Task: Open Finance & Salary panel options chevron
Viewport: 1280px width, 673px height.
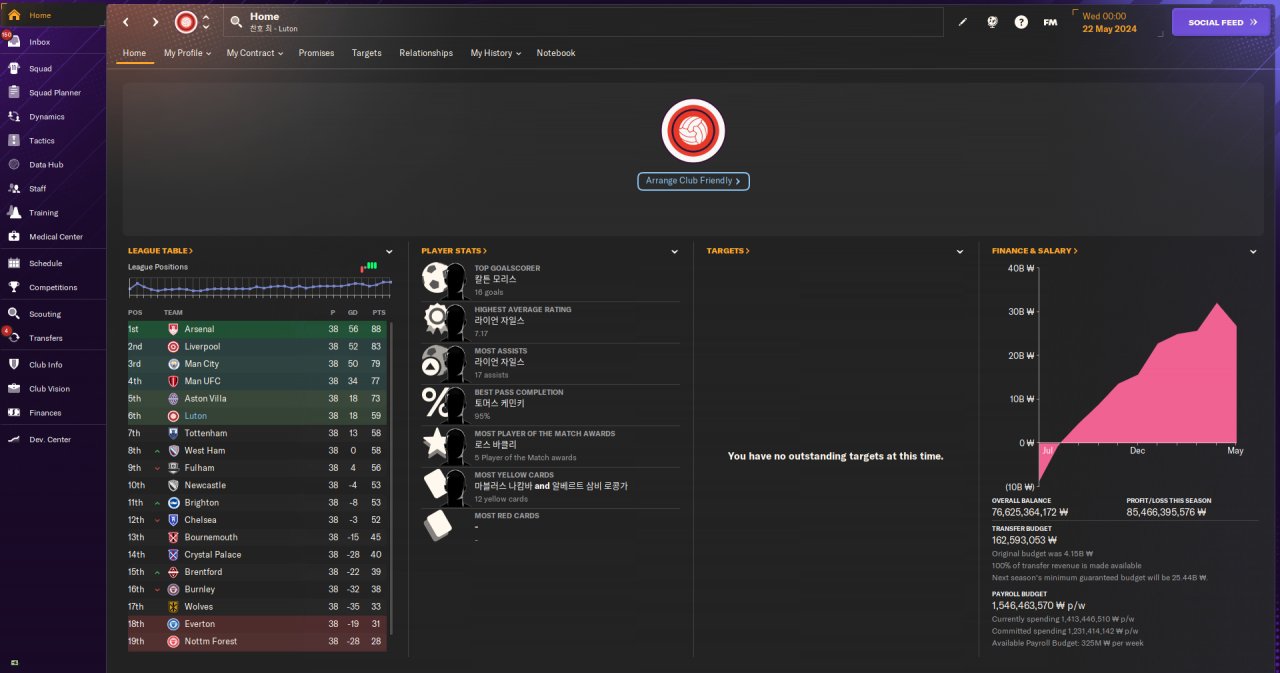Action: [x=1253, y=252]
